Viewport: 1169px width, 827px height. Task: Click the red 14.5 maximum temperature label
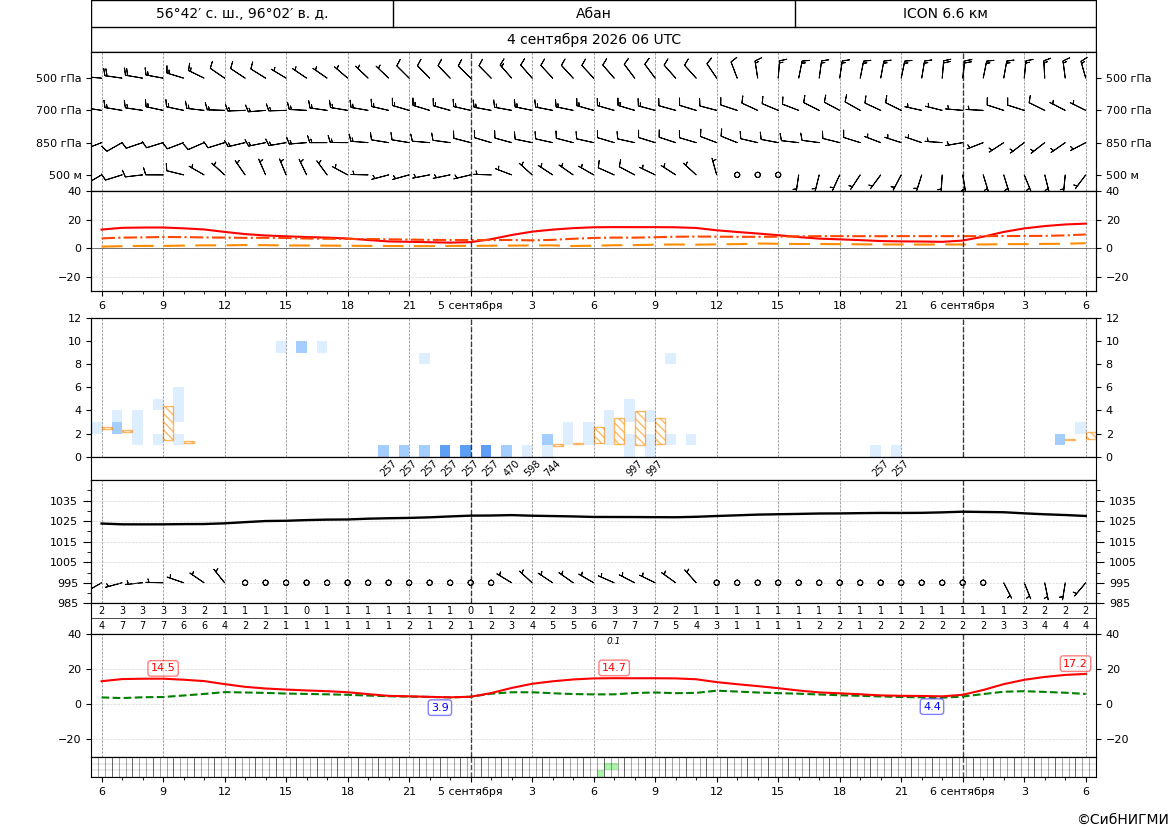[x=163, y=667]
